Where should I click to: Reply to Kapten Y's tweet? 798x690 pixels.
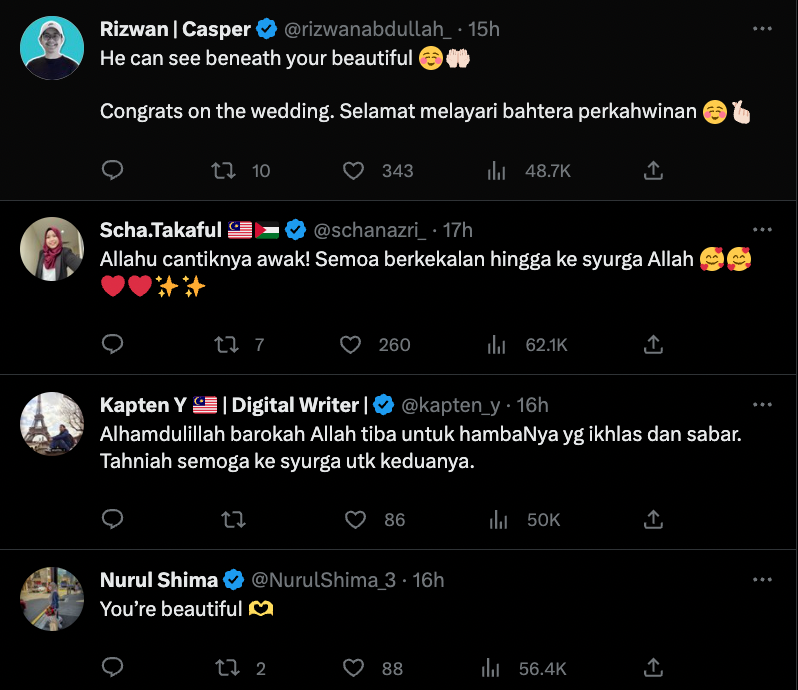click(113, 519)
